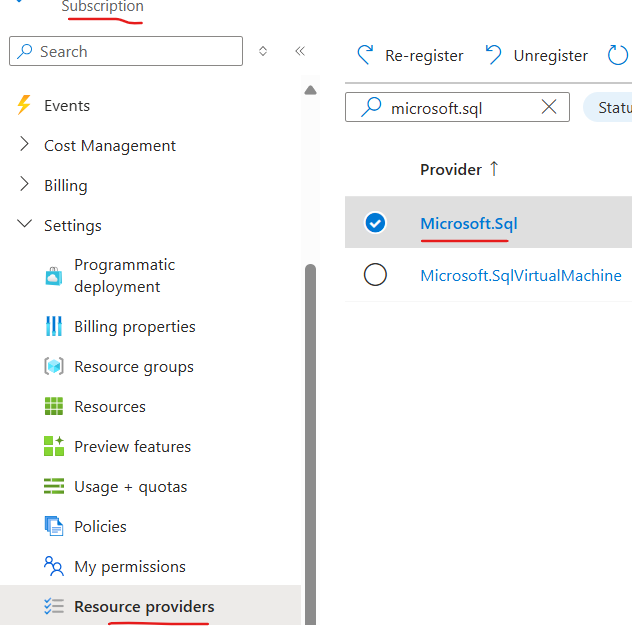Click the up/down expand-collapse menu icon

click(263, 51)
